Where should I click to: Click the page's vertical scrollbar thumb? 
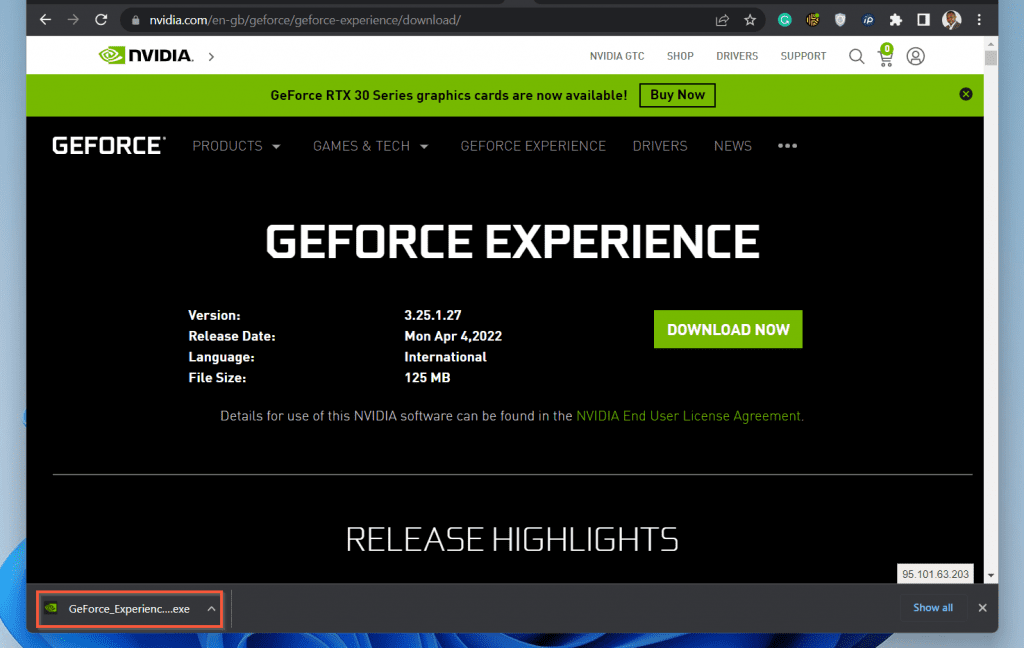[990, 57]
